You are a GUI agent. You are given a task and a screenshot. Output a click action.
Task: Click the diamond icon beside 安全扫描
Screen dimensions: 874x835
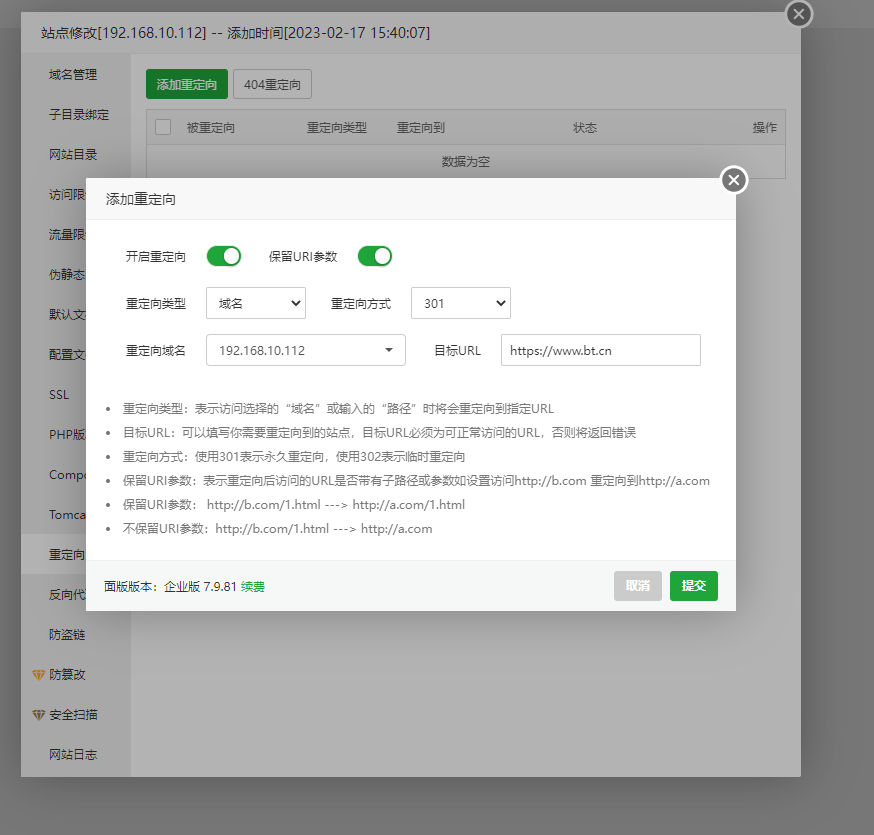(39, 715)
